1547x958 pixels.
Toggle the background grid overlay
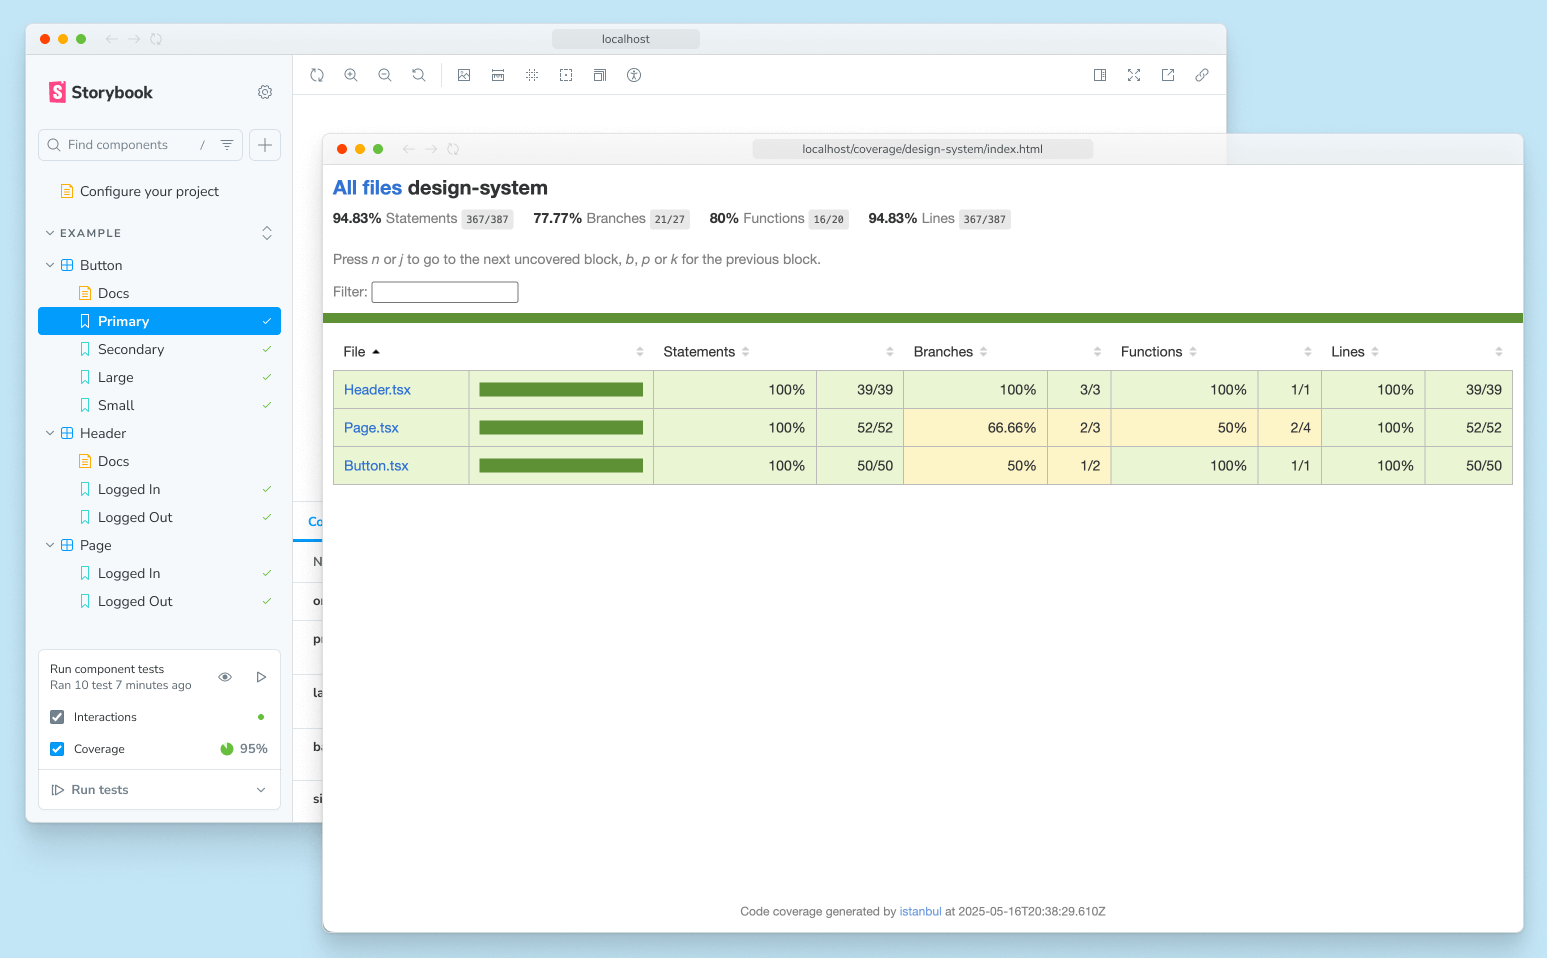tap(532, 74)
